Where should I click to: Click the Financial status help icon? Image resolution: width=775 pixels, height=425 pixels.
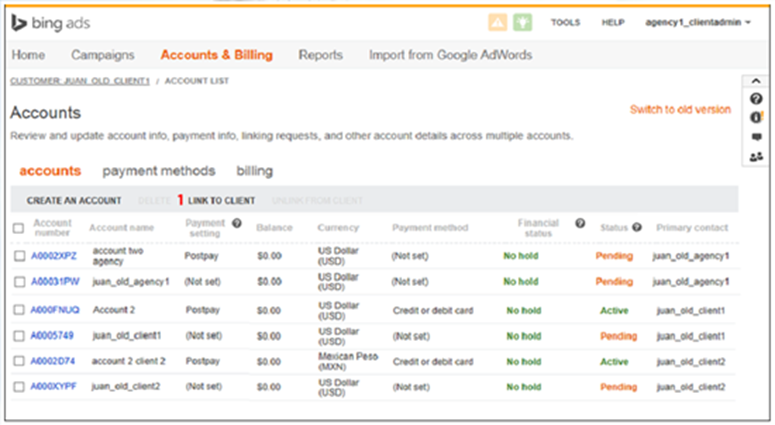[x=580, y=223]
